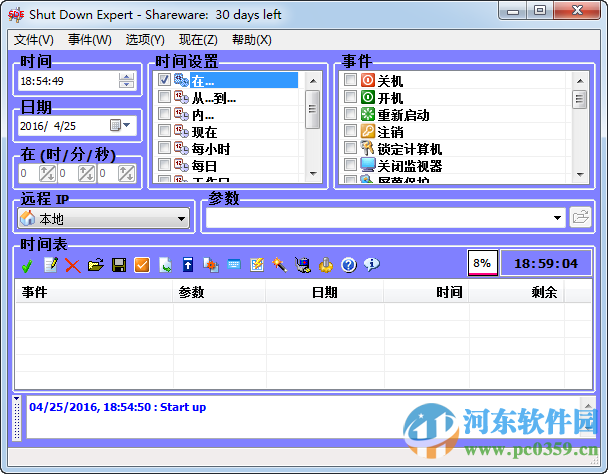Click the blue keyboard toolbar icon
608x474 pixels.
point(234,265)
